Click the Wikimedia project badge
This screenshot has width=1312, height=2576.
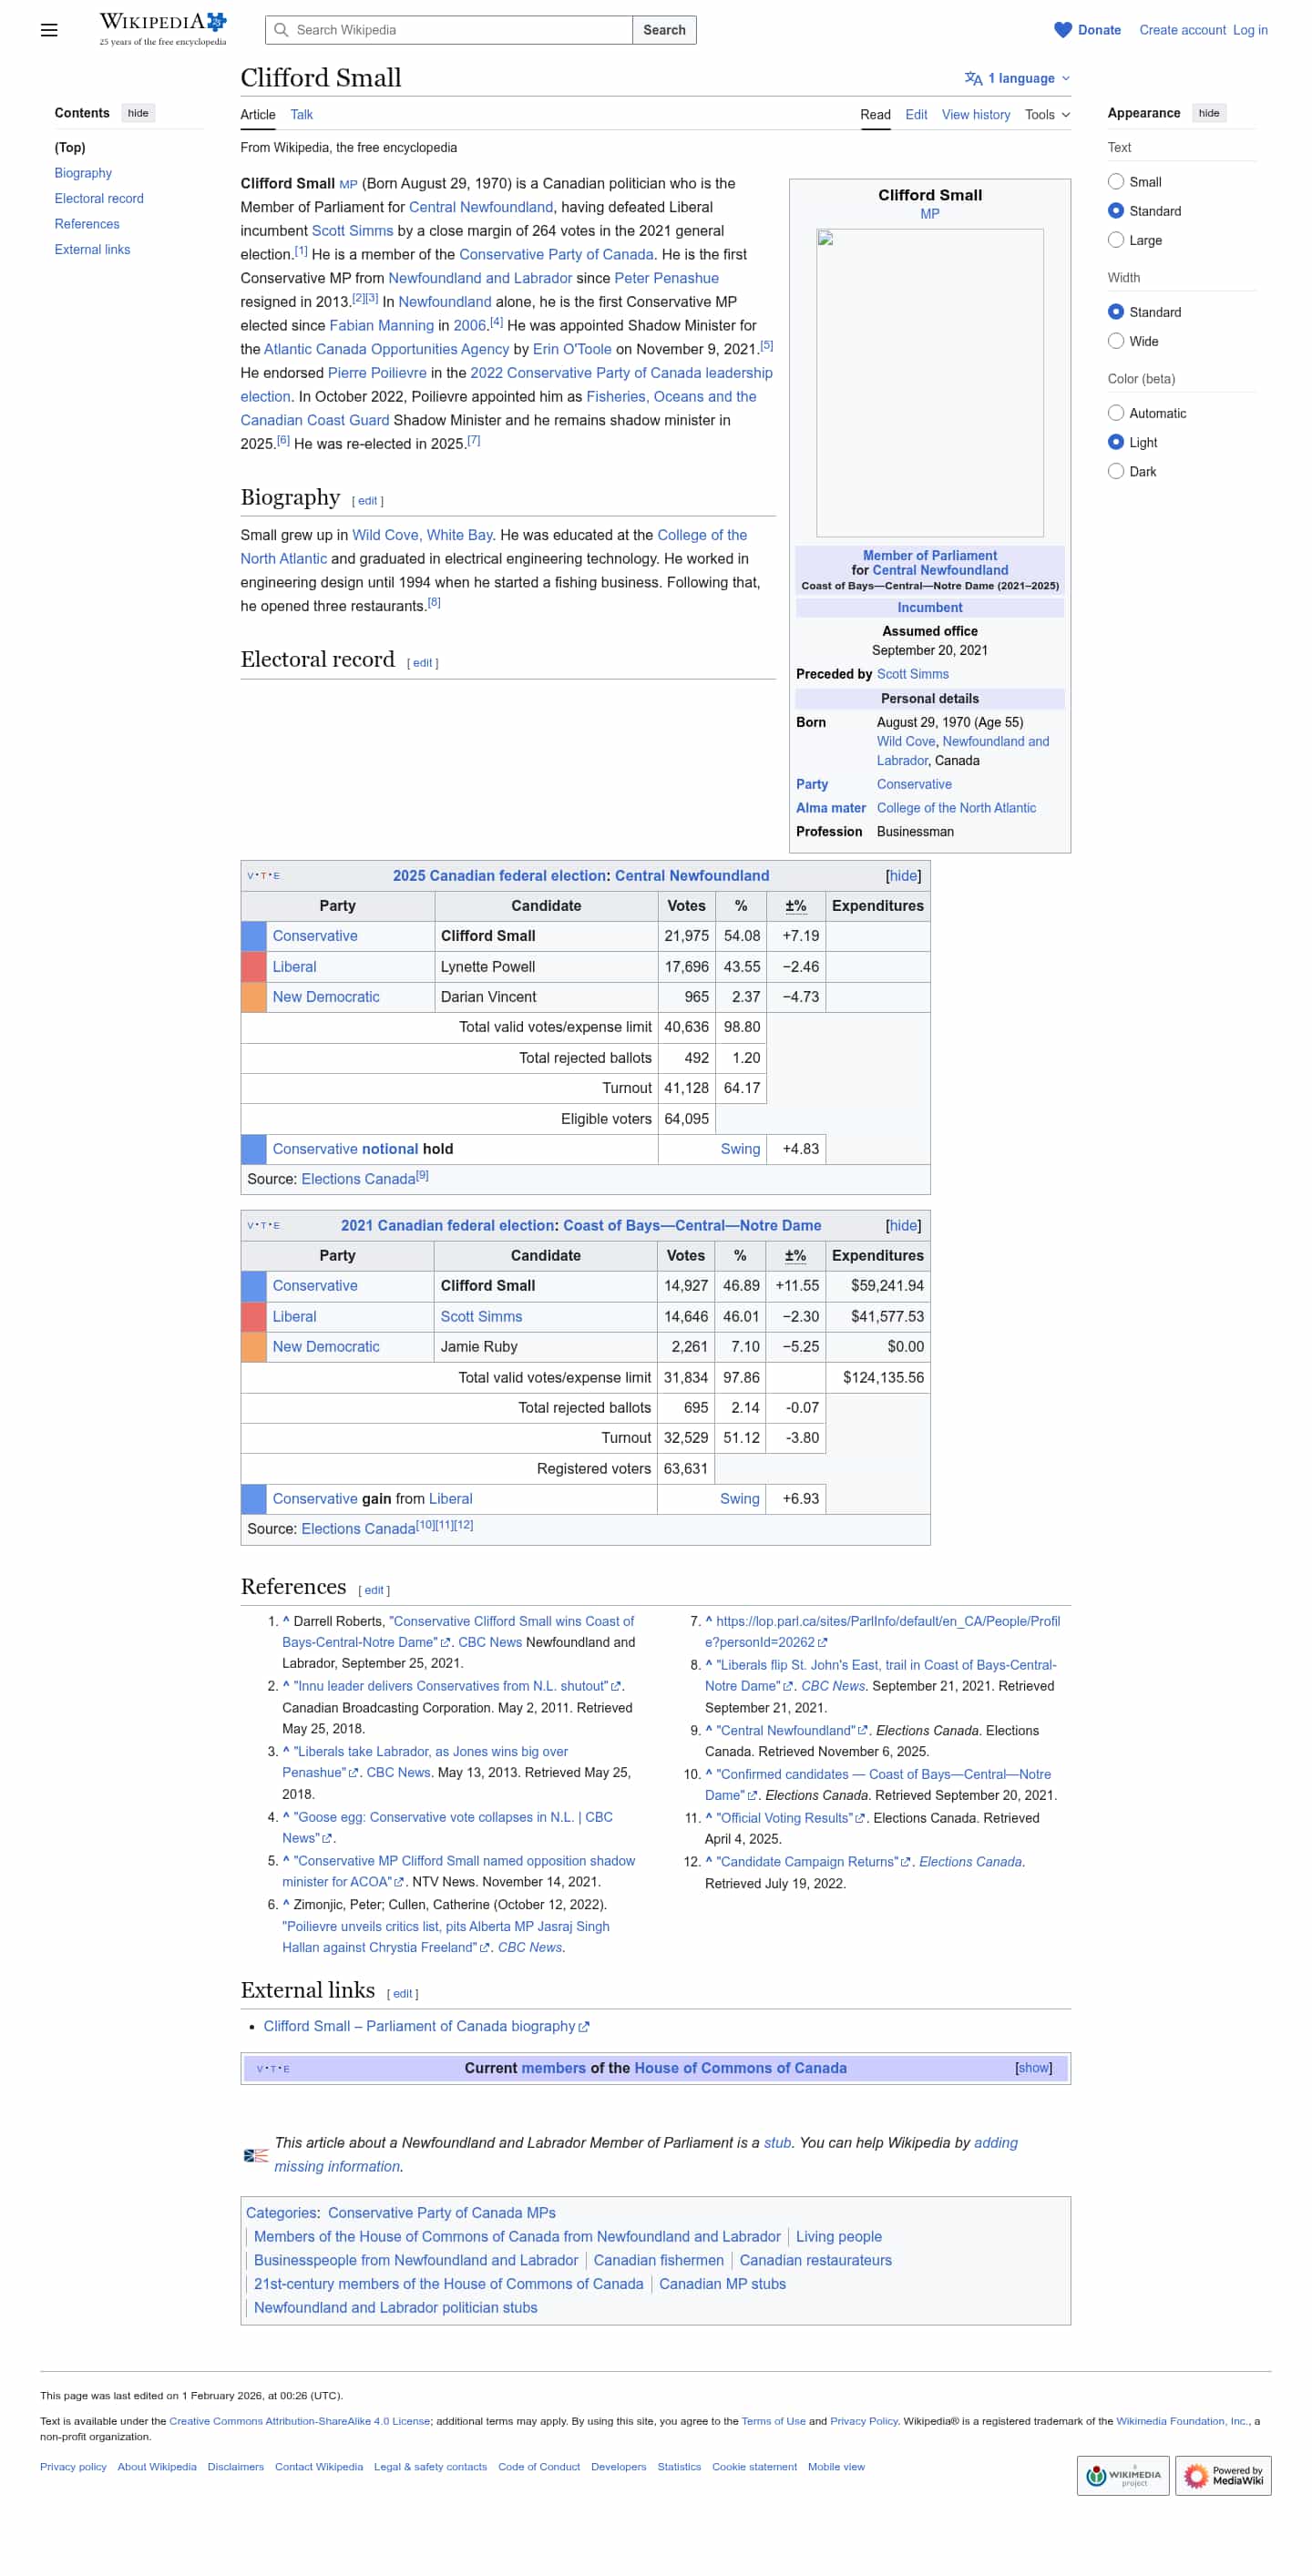(x=1122, y=2475)
